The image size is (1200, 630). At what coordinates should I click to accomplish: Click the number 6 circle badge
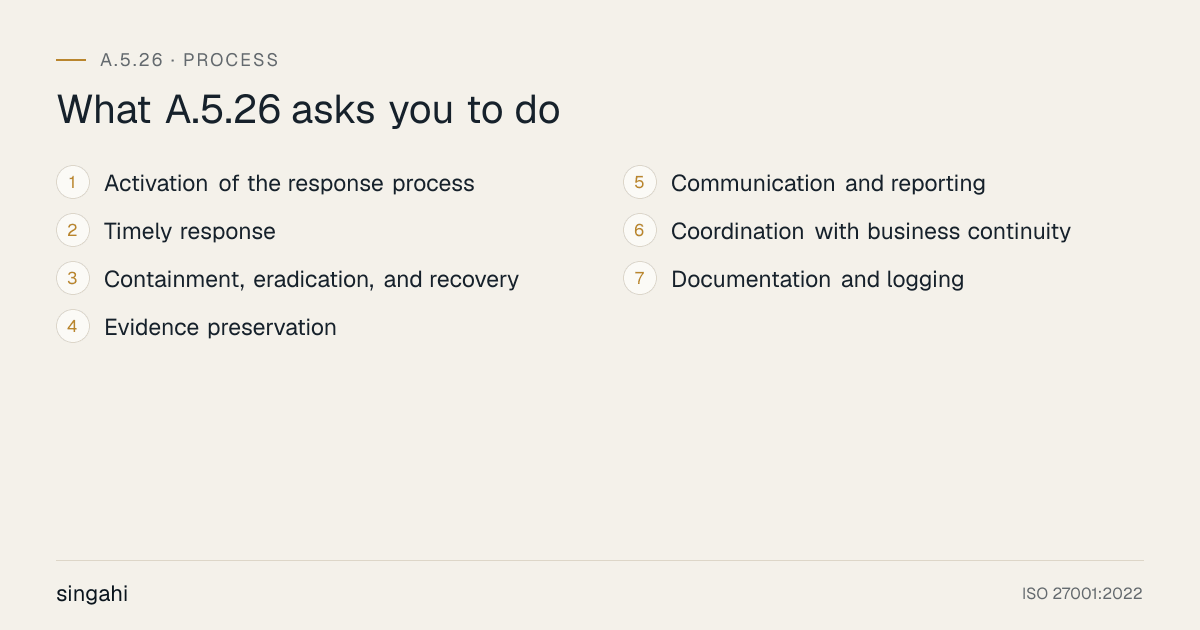click(x=640, y=231)
